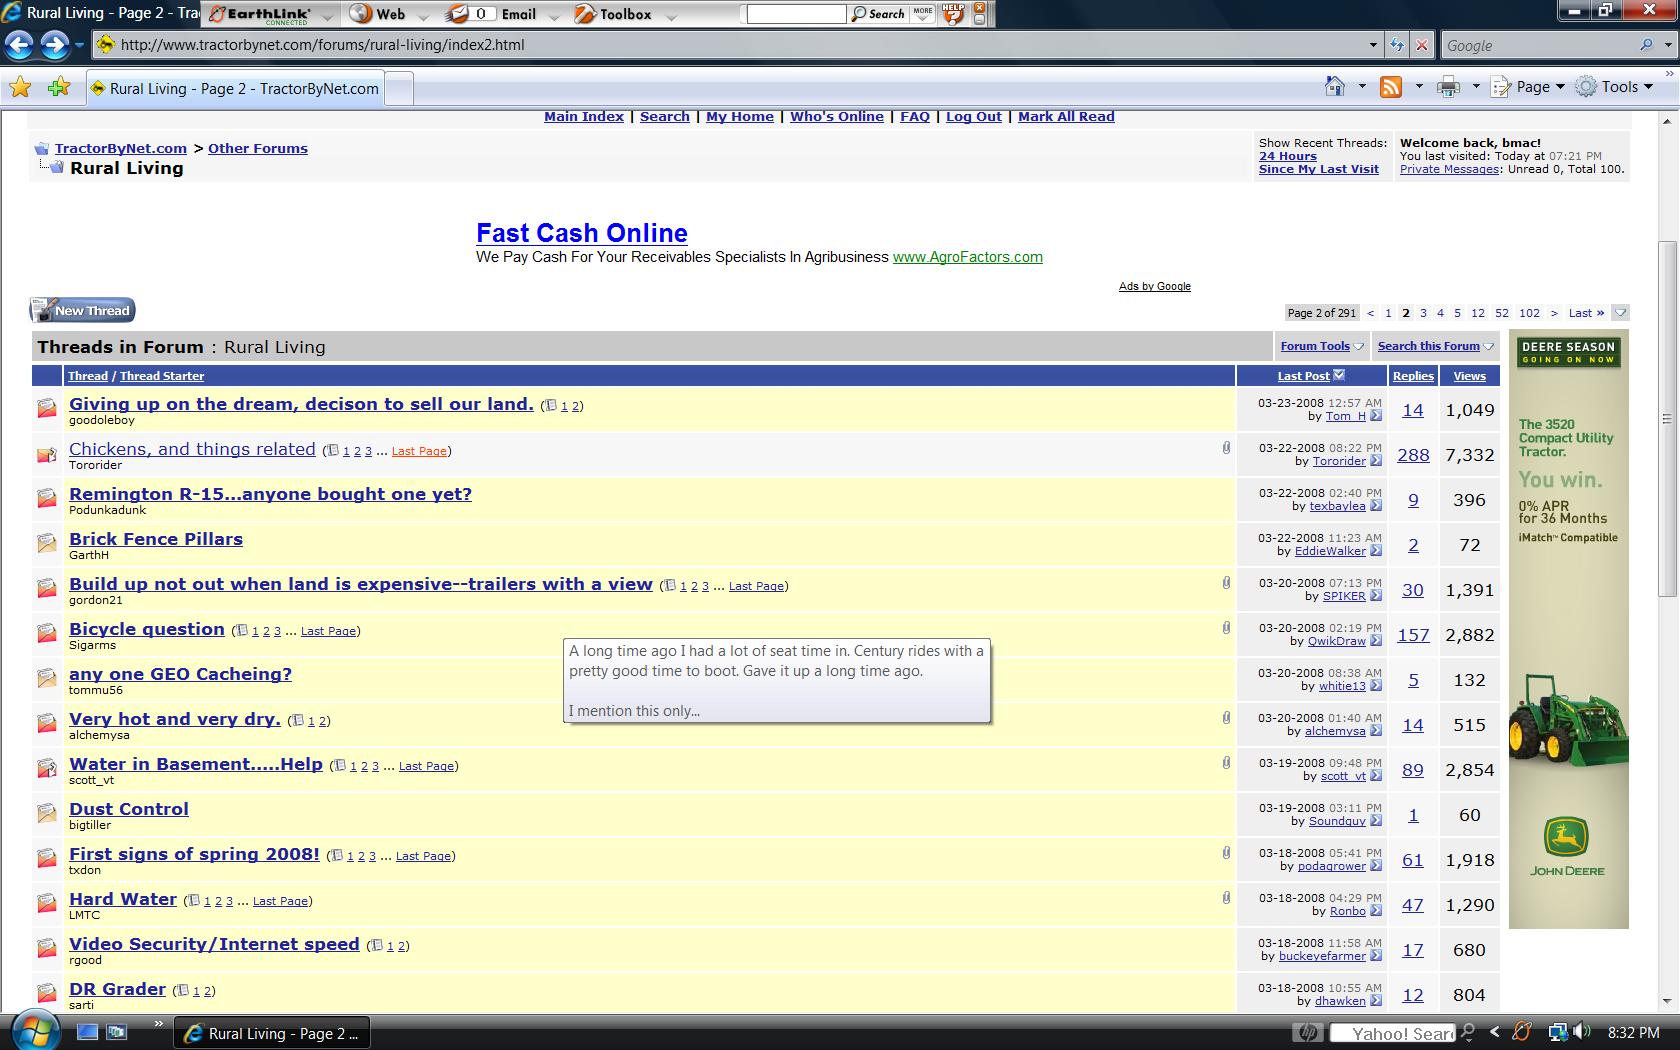Open the Tools menu in the command bar
Screen dimensions: 1680x1050
pyautogui.click(x=1614, y=87)
